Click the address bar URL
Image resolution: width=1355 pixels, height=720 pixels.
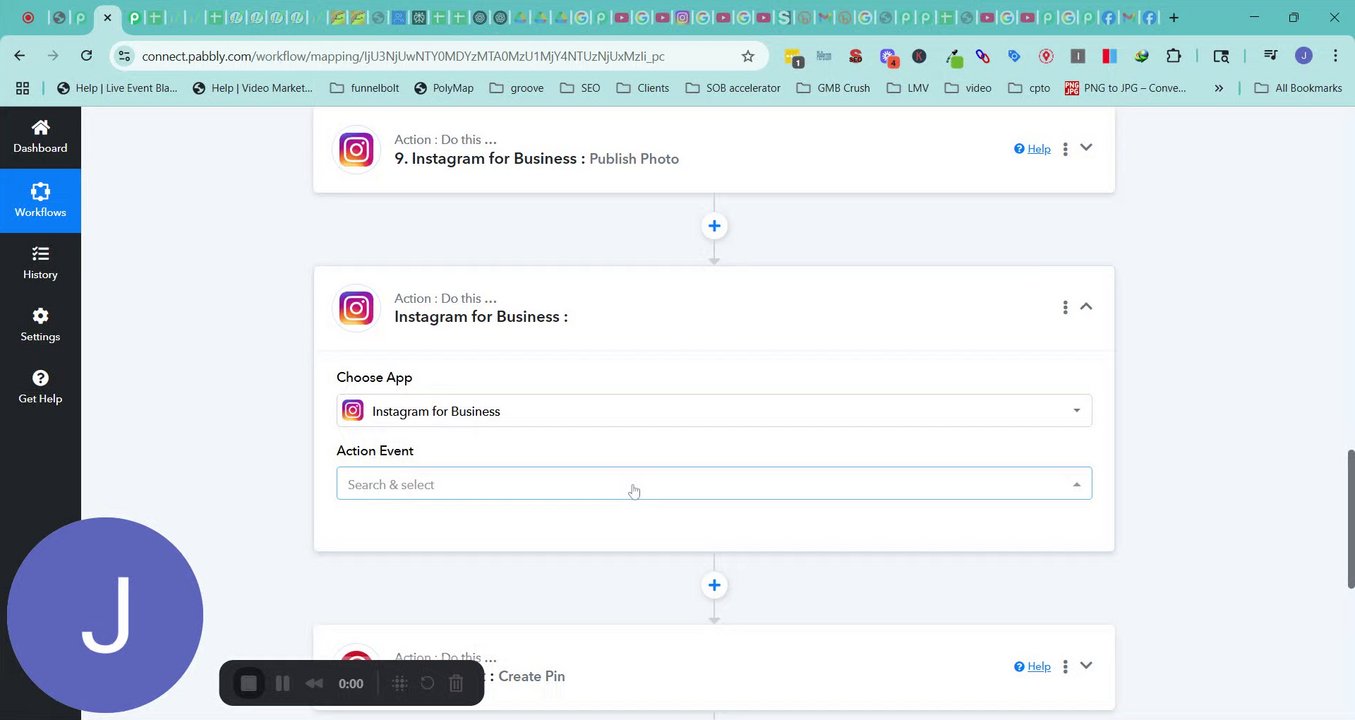pos(403,56)
